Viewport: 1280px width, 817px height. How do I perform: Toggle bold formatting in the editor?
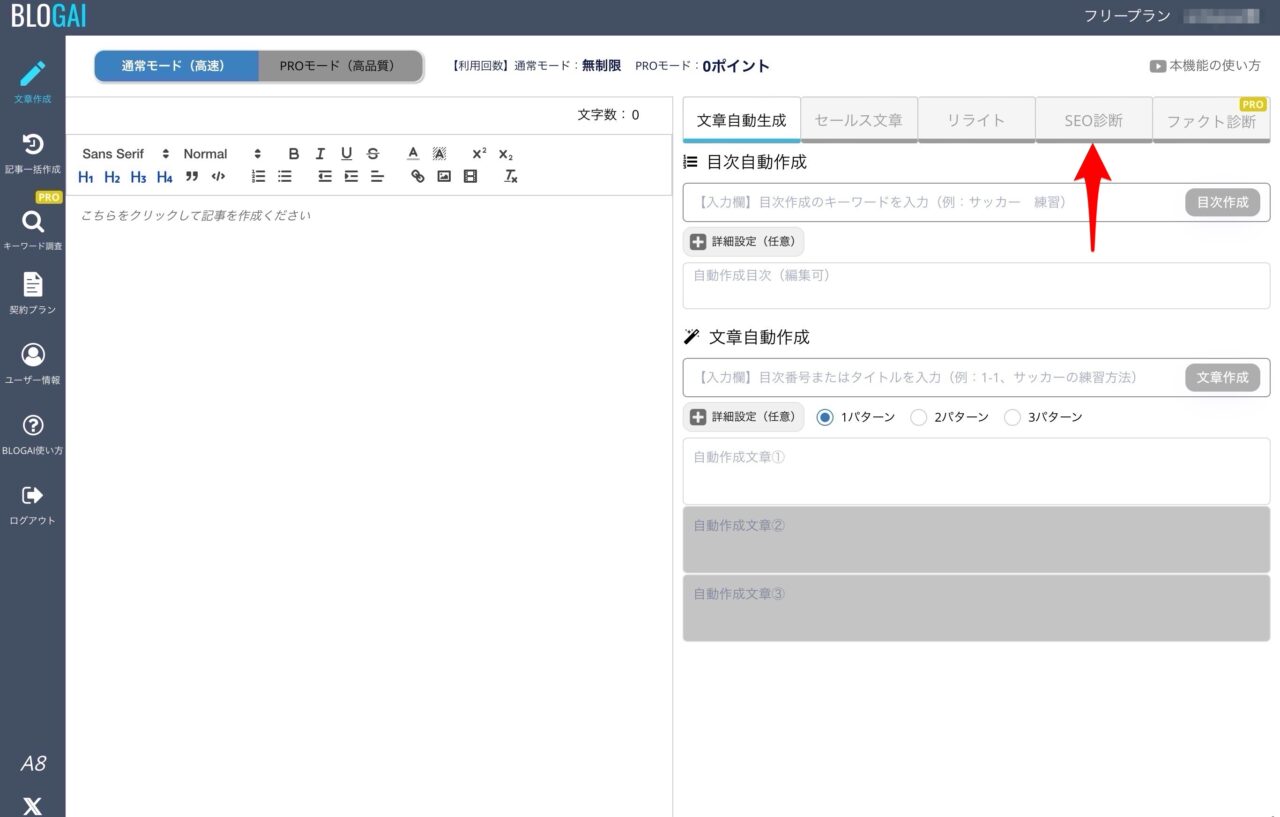(293, 153)
